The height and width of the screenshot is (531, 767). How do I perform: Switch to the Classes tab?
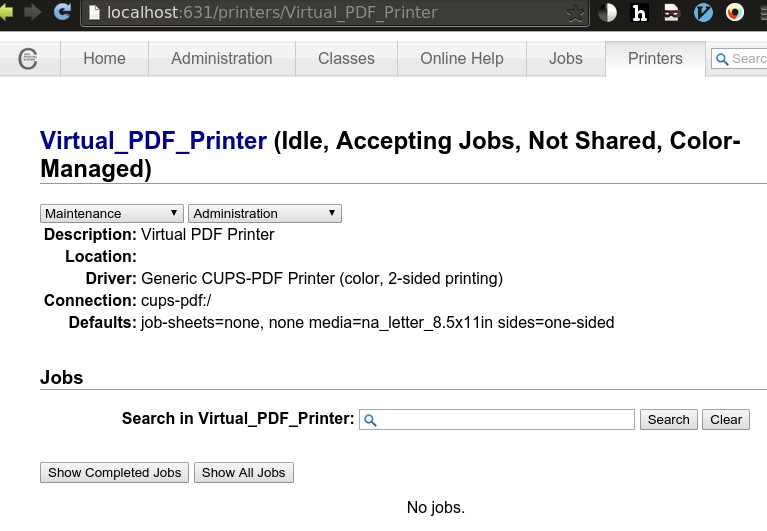(346, 59)
